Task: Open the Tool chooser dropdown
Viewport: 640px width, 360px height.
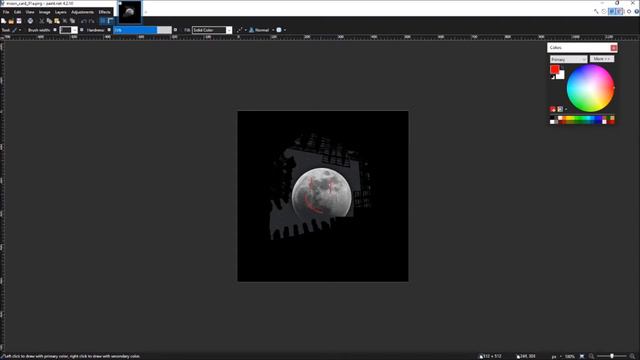Action: (x=16, y=30)
